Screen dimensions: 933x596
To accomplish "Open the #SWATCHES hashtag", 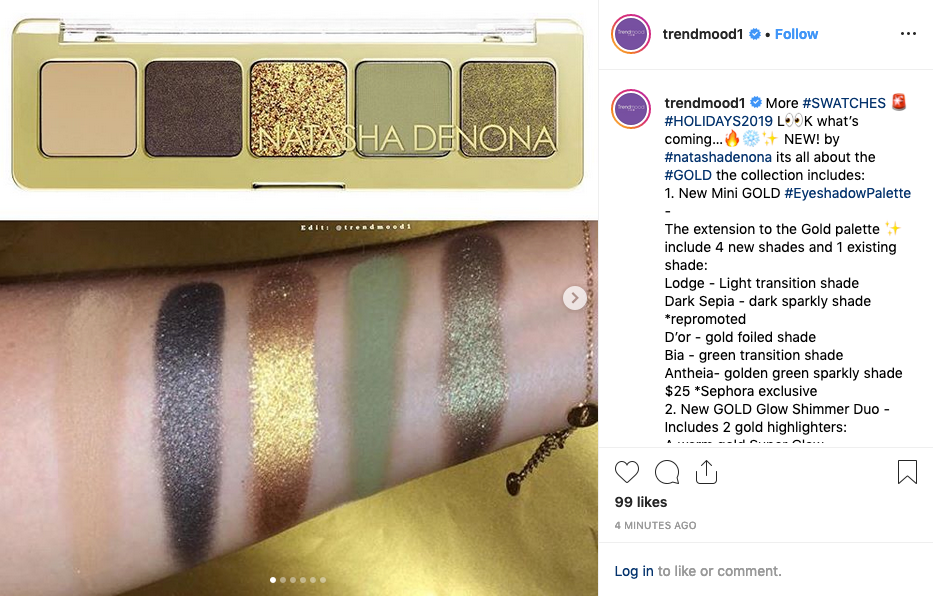I will coord(844,103).
